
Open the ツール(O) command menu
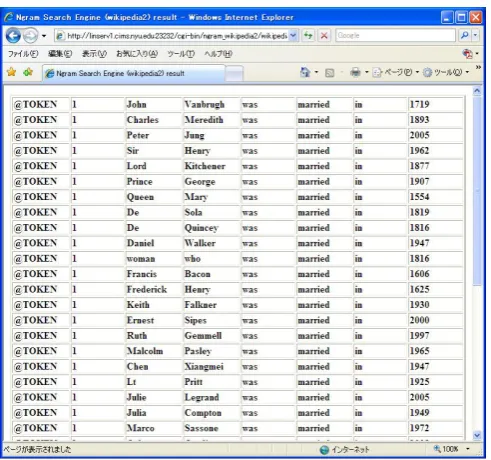(x=446, y=72)
